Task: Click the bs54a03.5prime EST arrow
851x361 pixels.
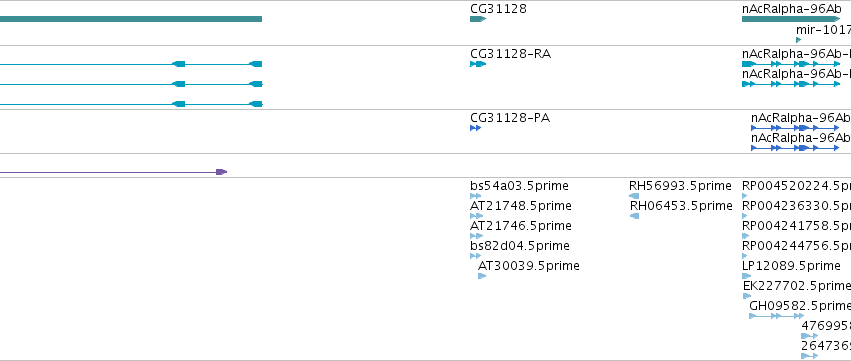Action: point(473,196)
